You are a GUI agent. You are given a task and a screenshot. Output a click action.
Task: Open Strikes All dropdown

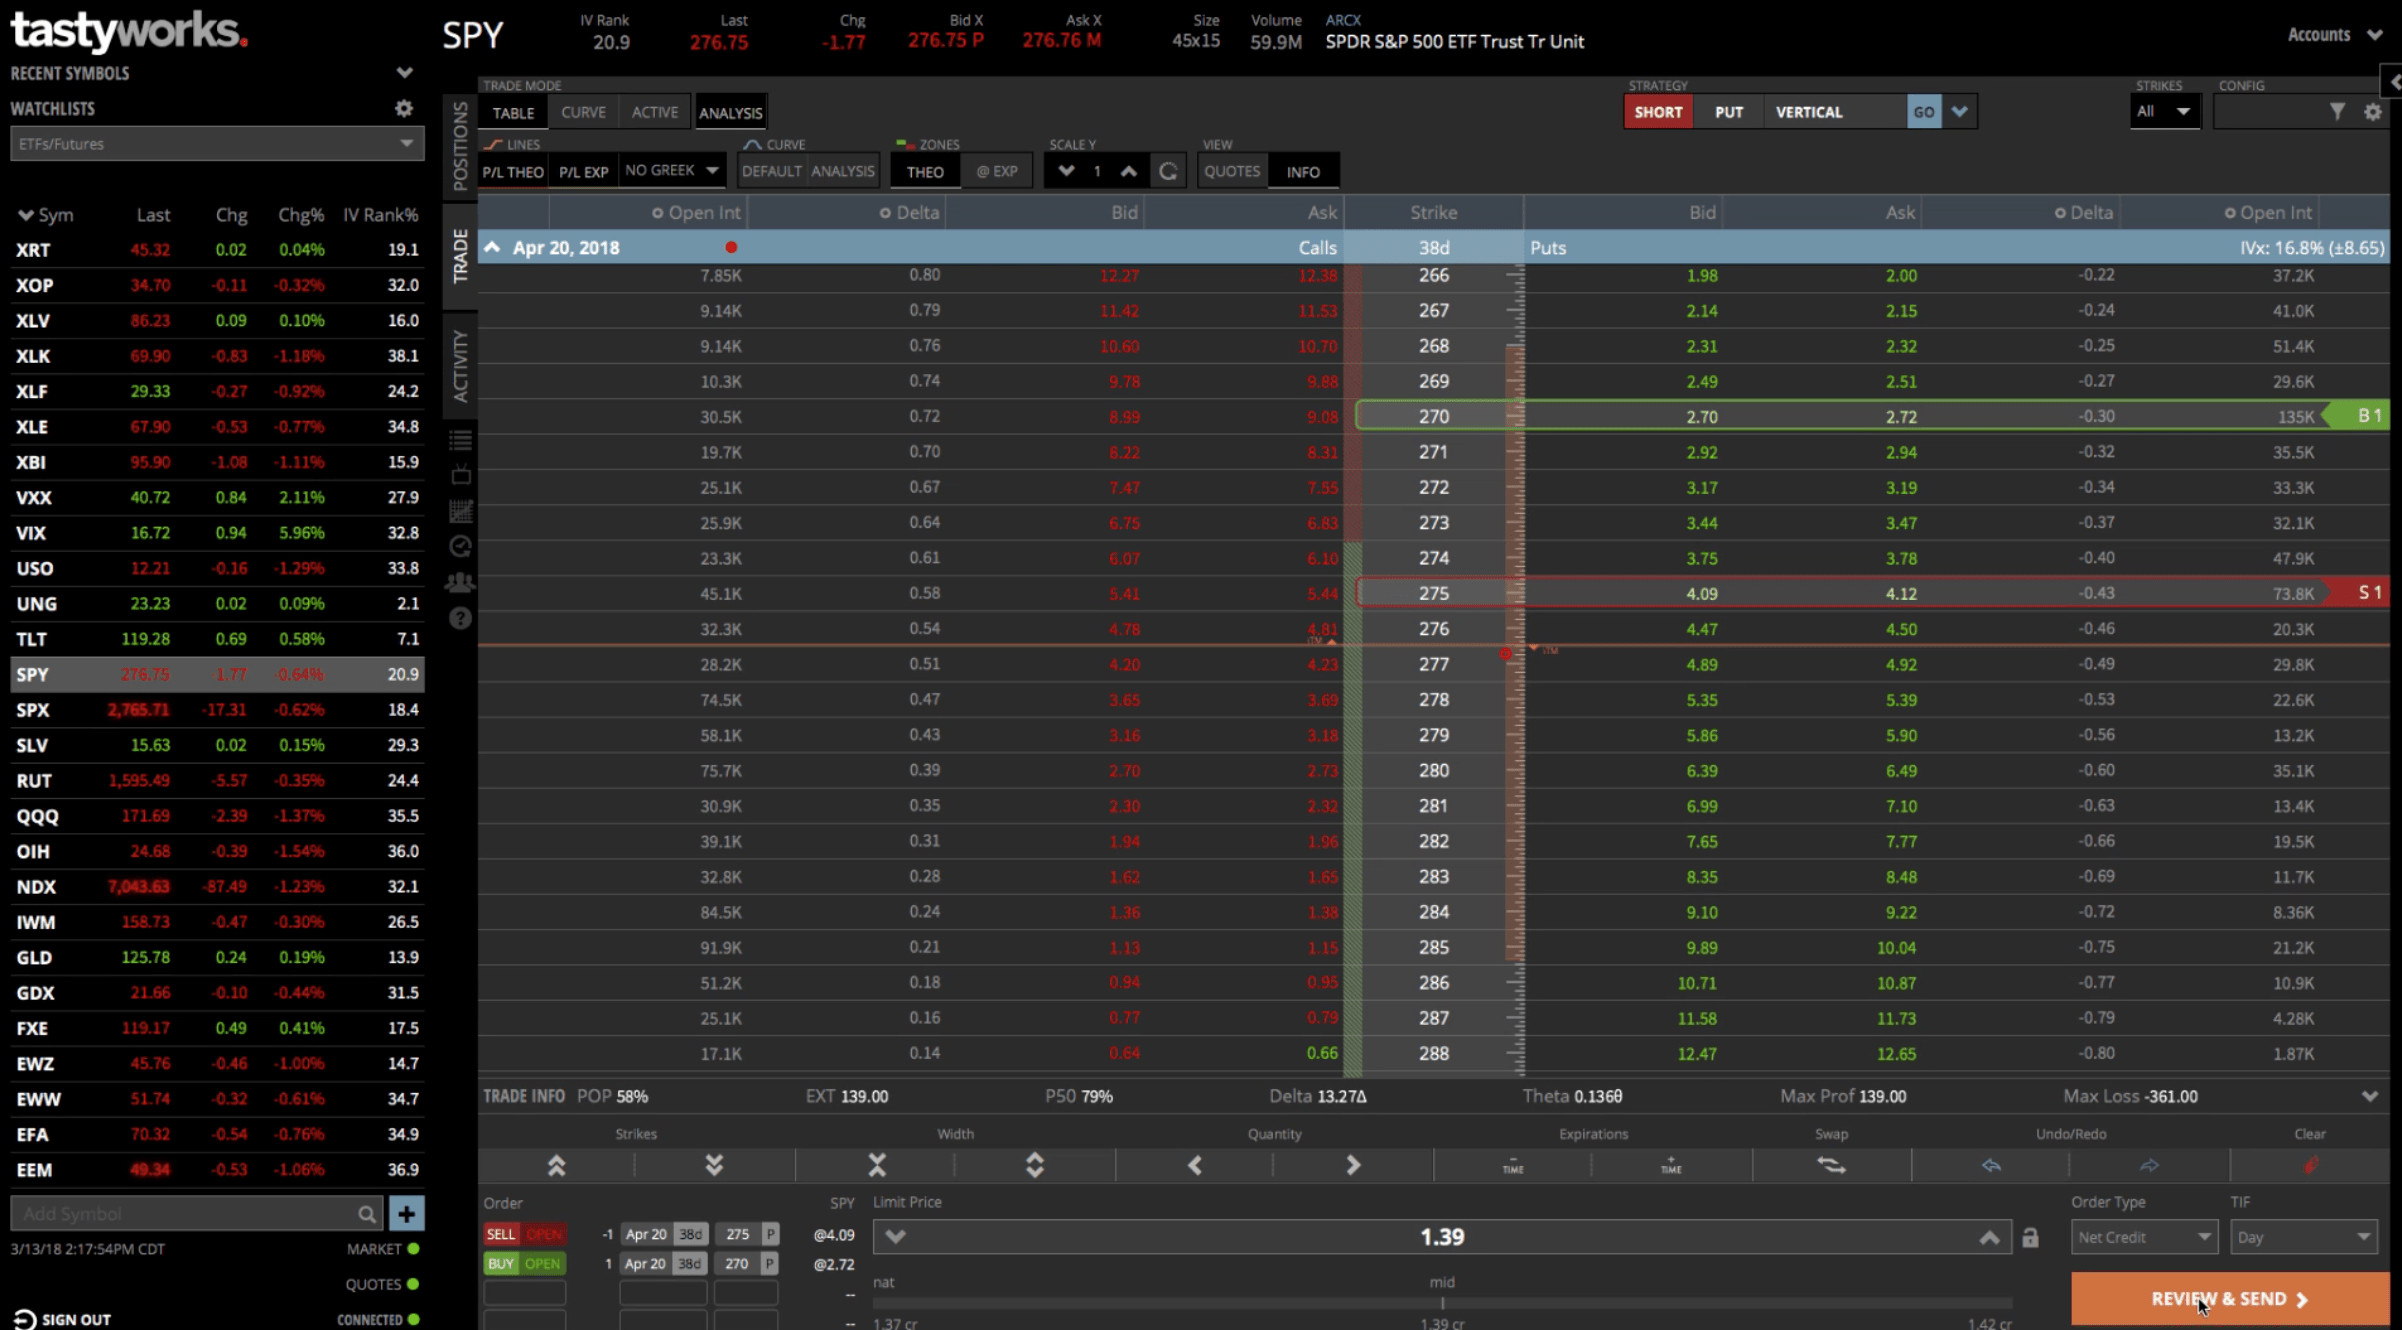(2164, 112)
